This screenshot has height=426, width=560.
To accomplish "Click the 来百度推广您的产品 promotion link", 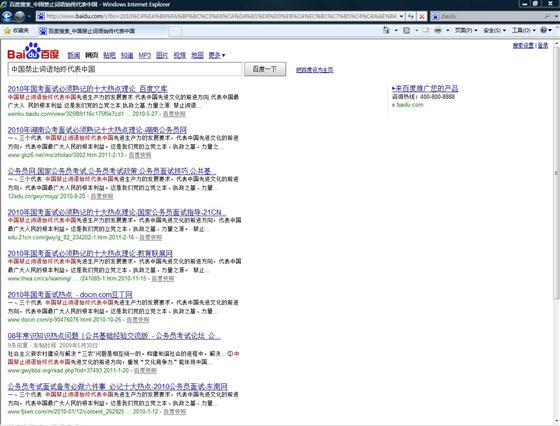I will [425, 88].
